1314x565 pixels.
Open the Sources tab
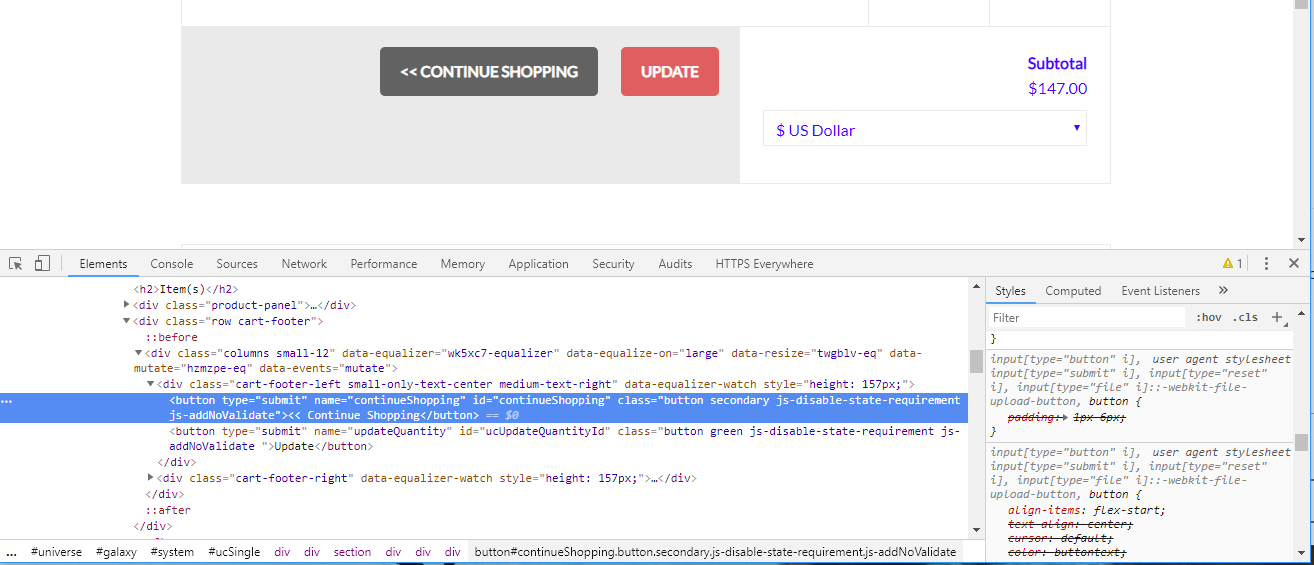pyautogui.click(x=237, y=264)
